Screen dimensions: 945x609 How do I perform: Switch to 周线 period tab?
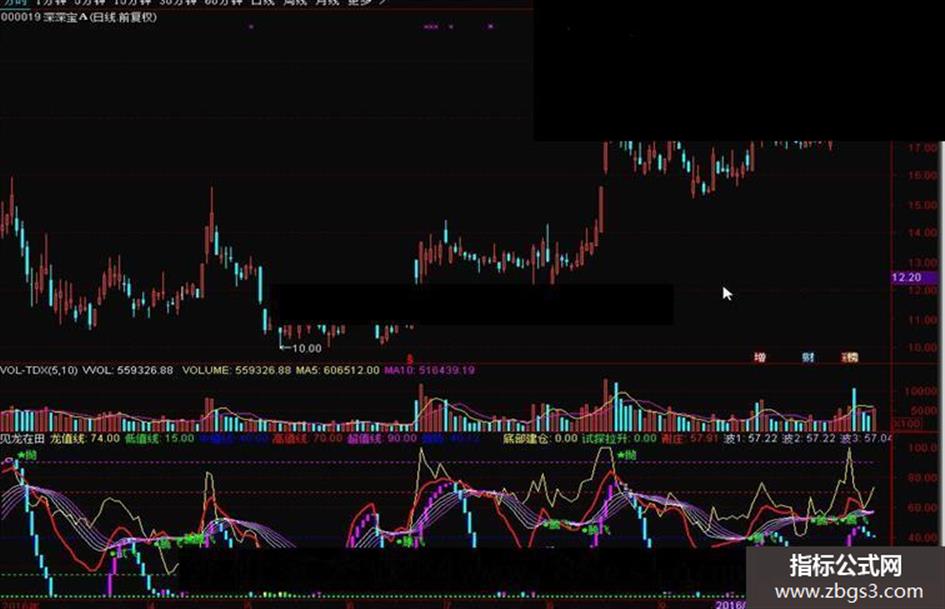[x=296, y=2]
